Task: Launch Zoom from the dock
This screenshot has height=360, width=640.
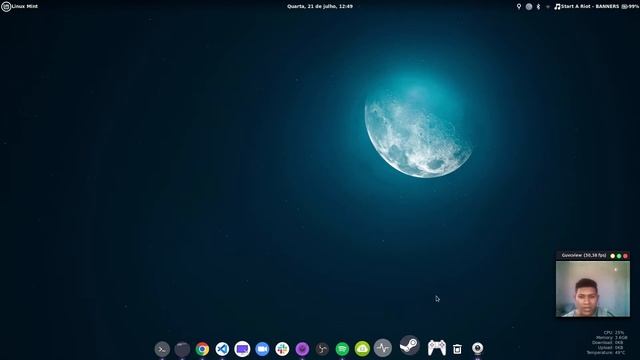Action: [x=262, y=349]
